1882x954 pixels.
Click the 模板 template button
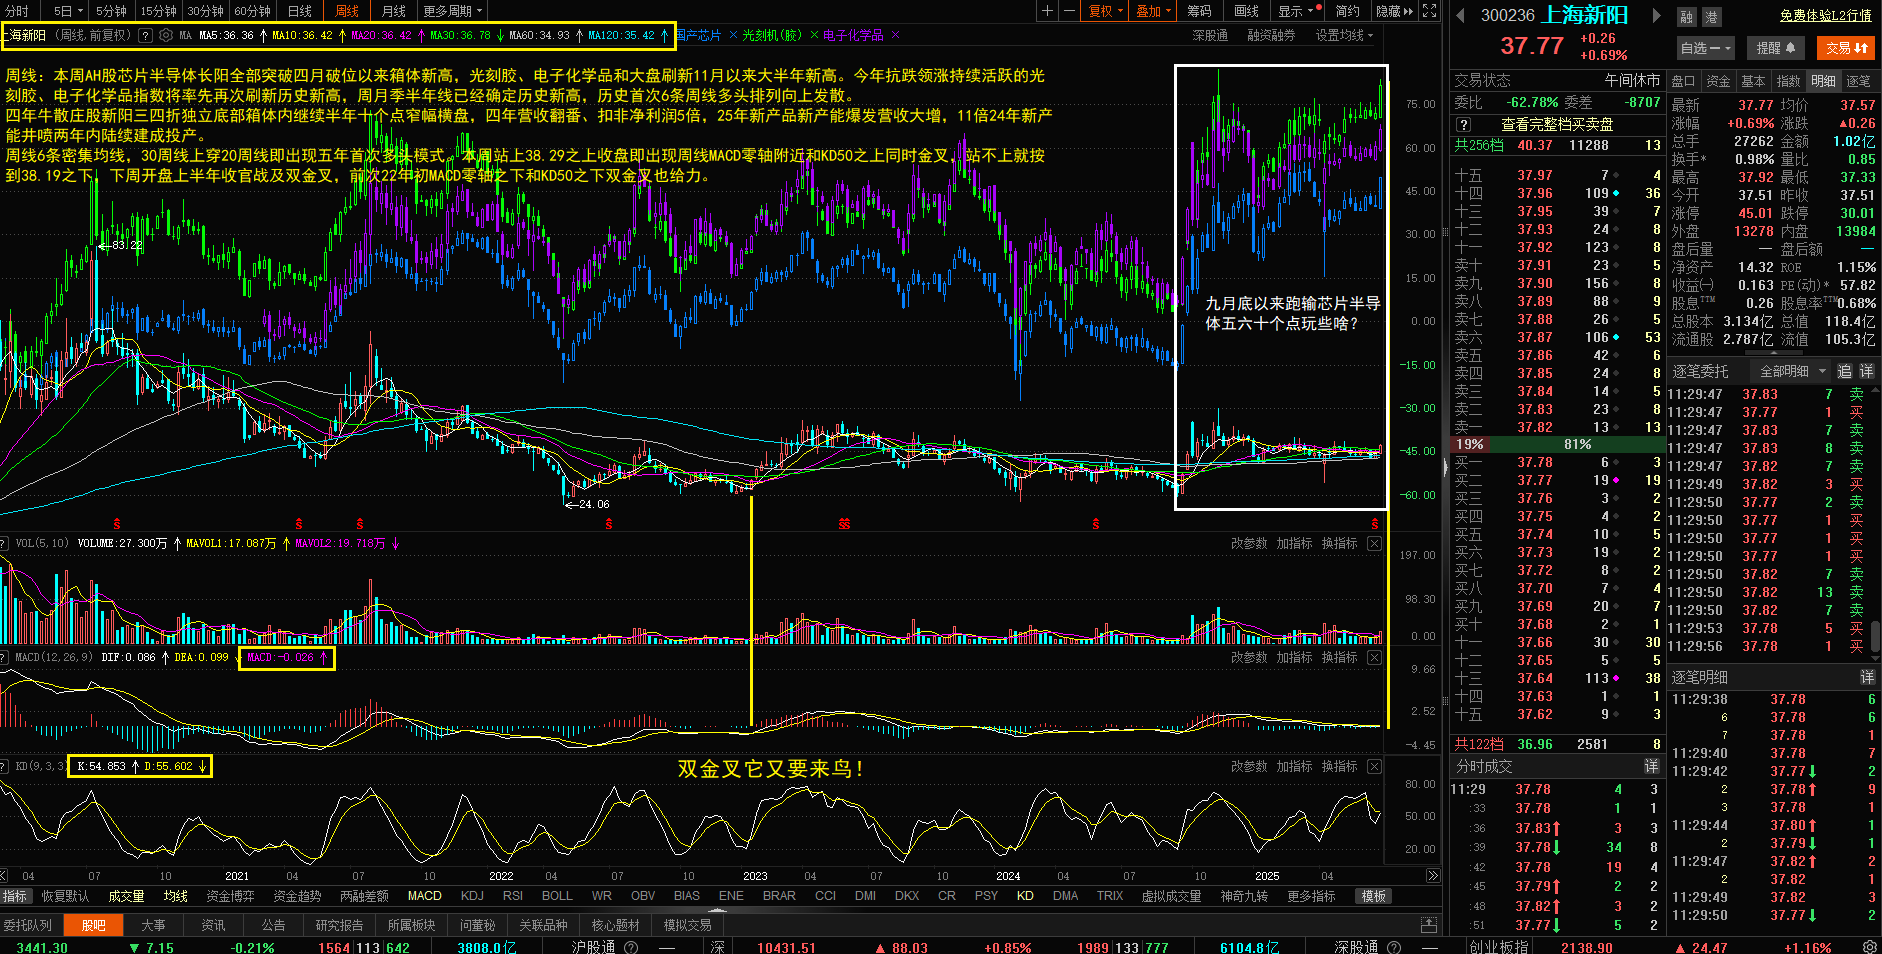(1374, 896)
